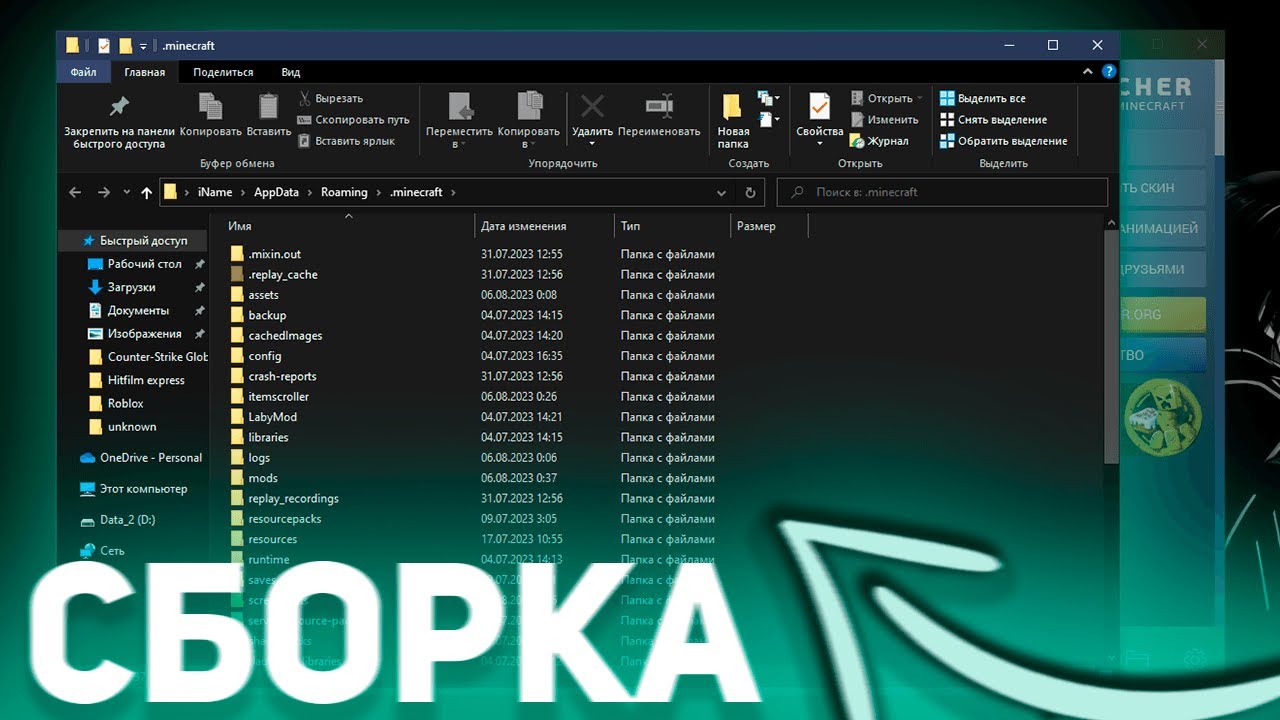Open the blue Help question icon
The image size is (1280, 720).
pyautogui.click(x=1108, y=72)
